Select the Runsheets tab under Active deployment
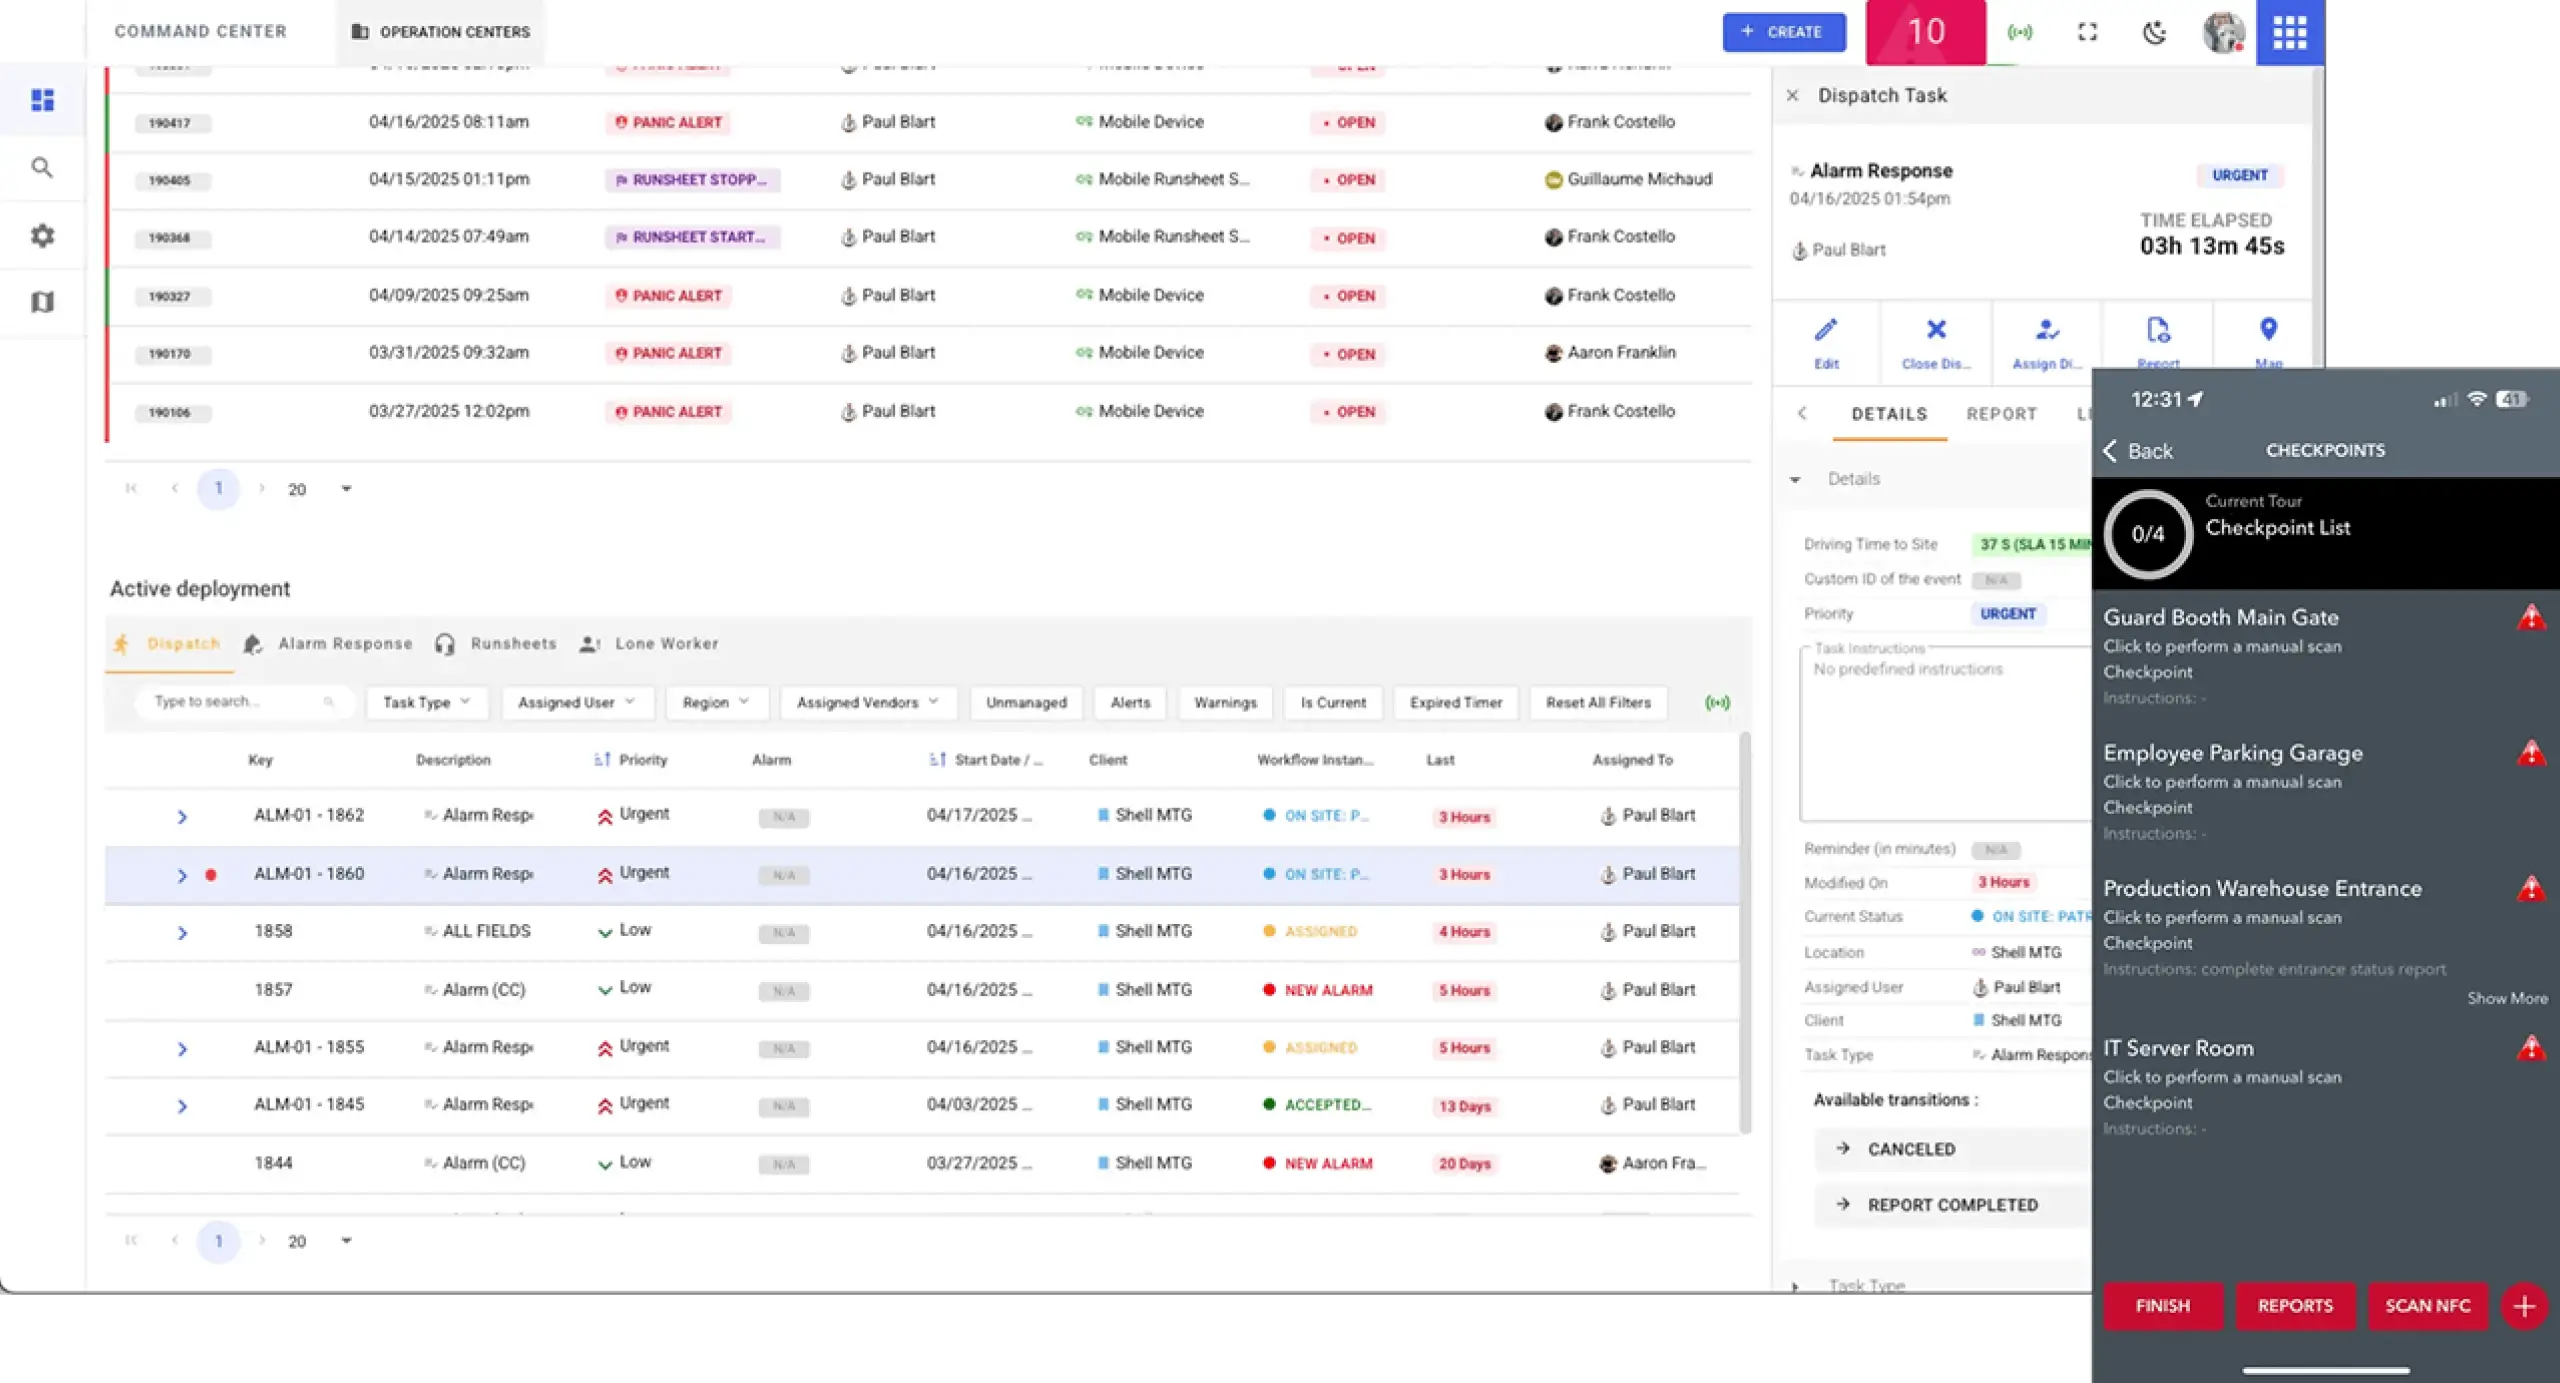The width and height of the screenshot is (2560, 1383). tap(513, 644)
